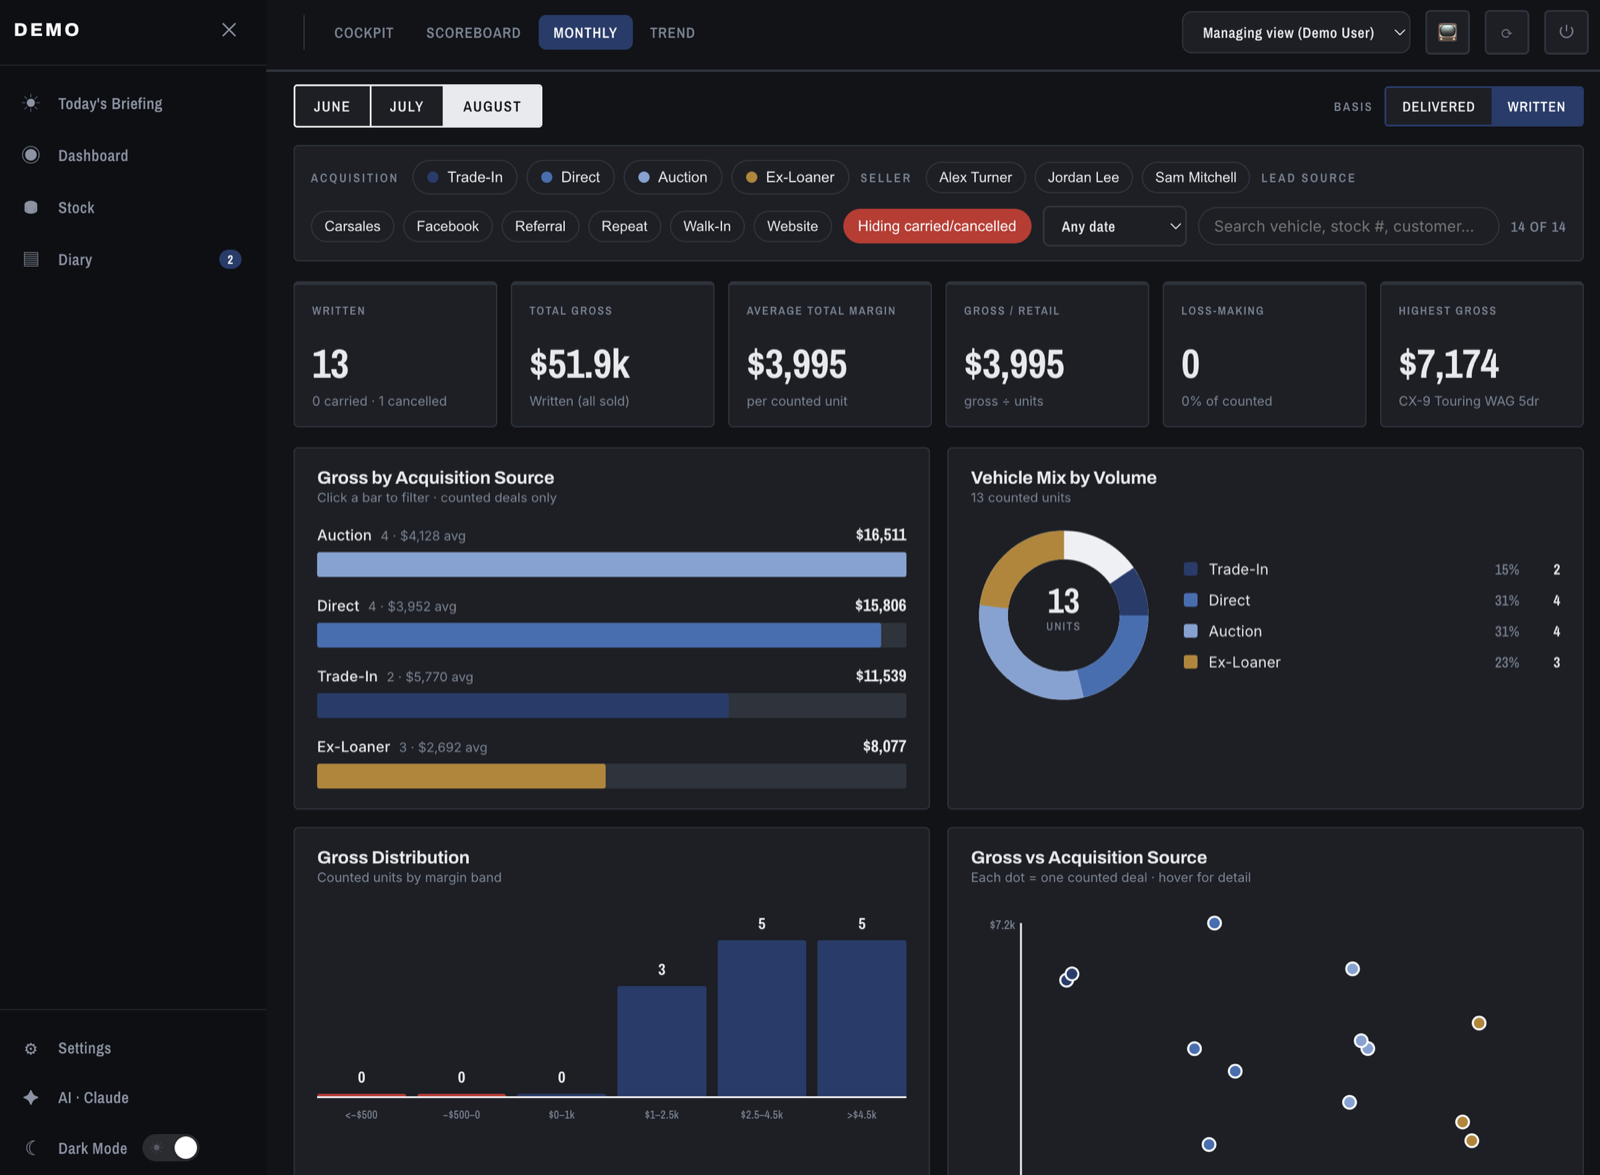The width and height of the screenshot is (1600, 1175).
Task: Switch to the Cockpit tab
Action: (x=364, y=33)
